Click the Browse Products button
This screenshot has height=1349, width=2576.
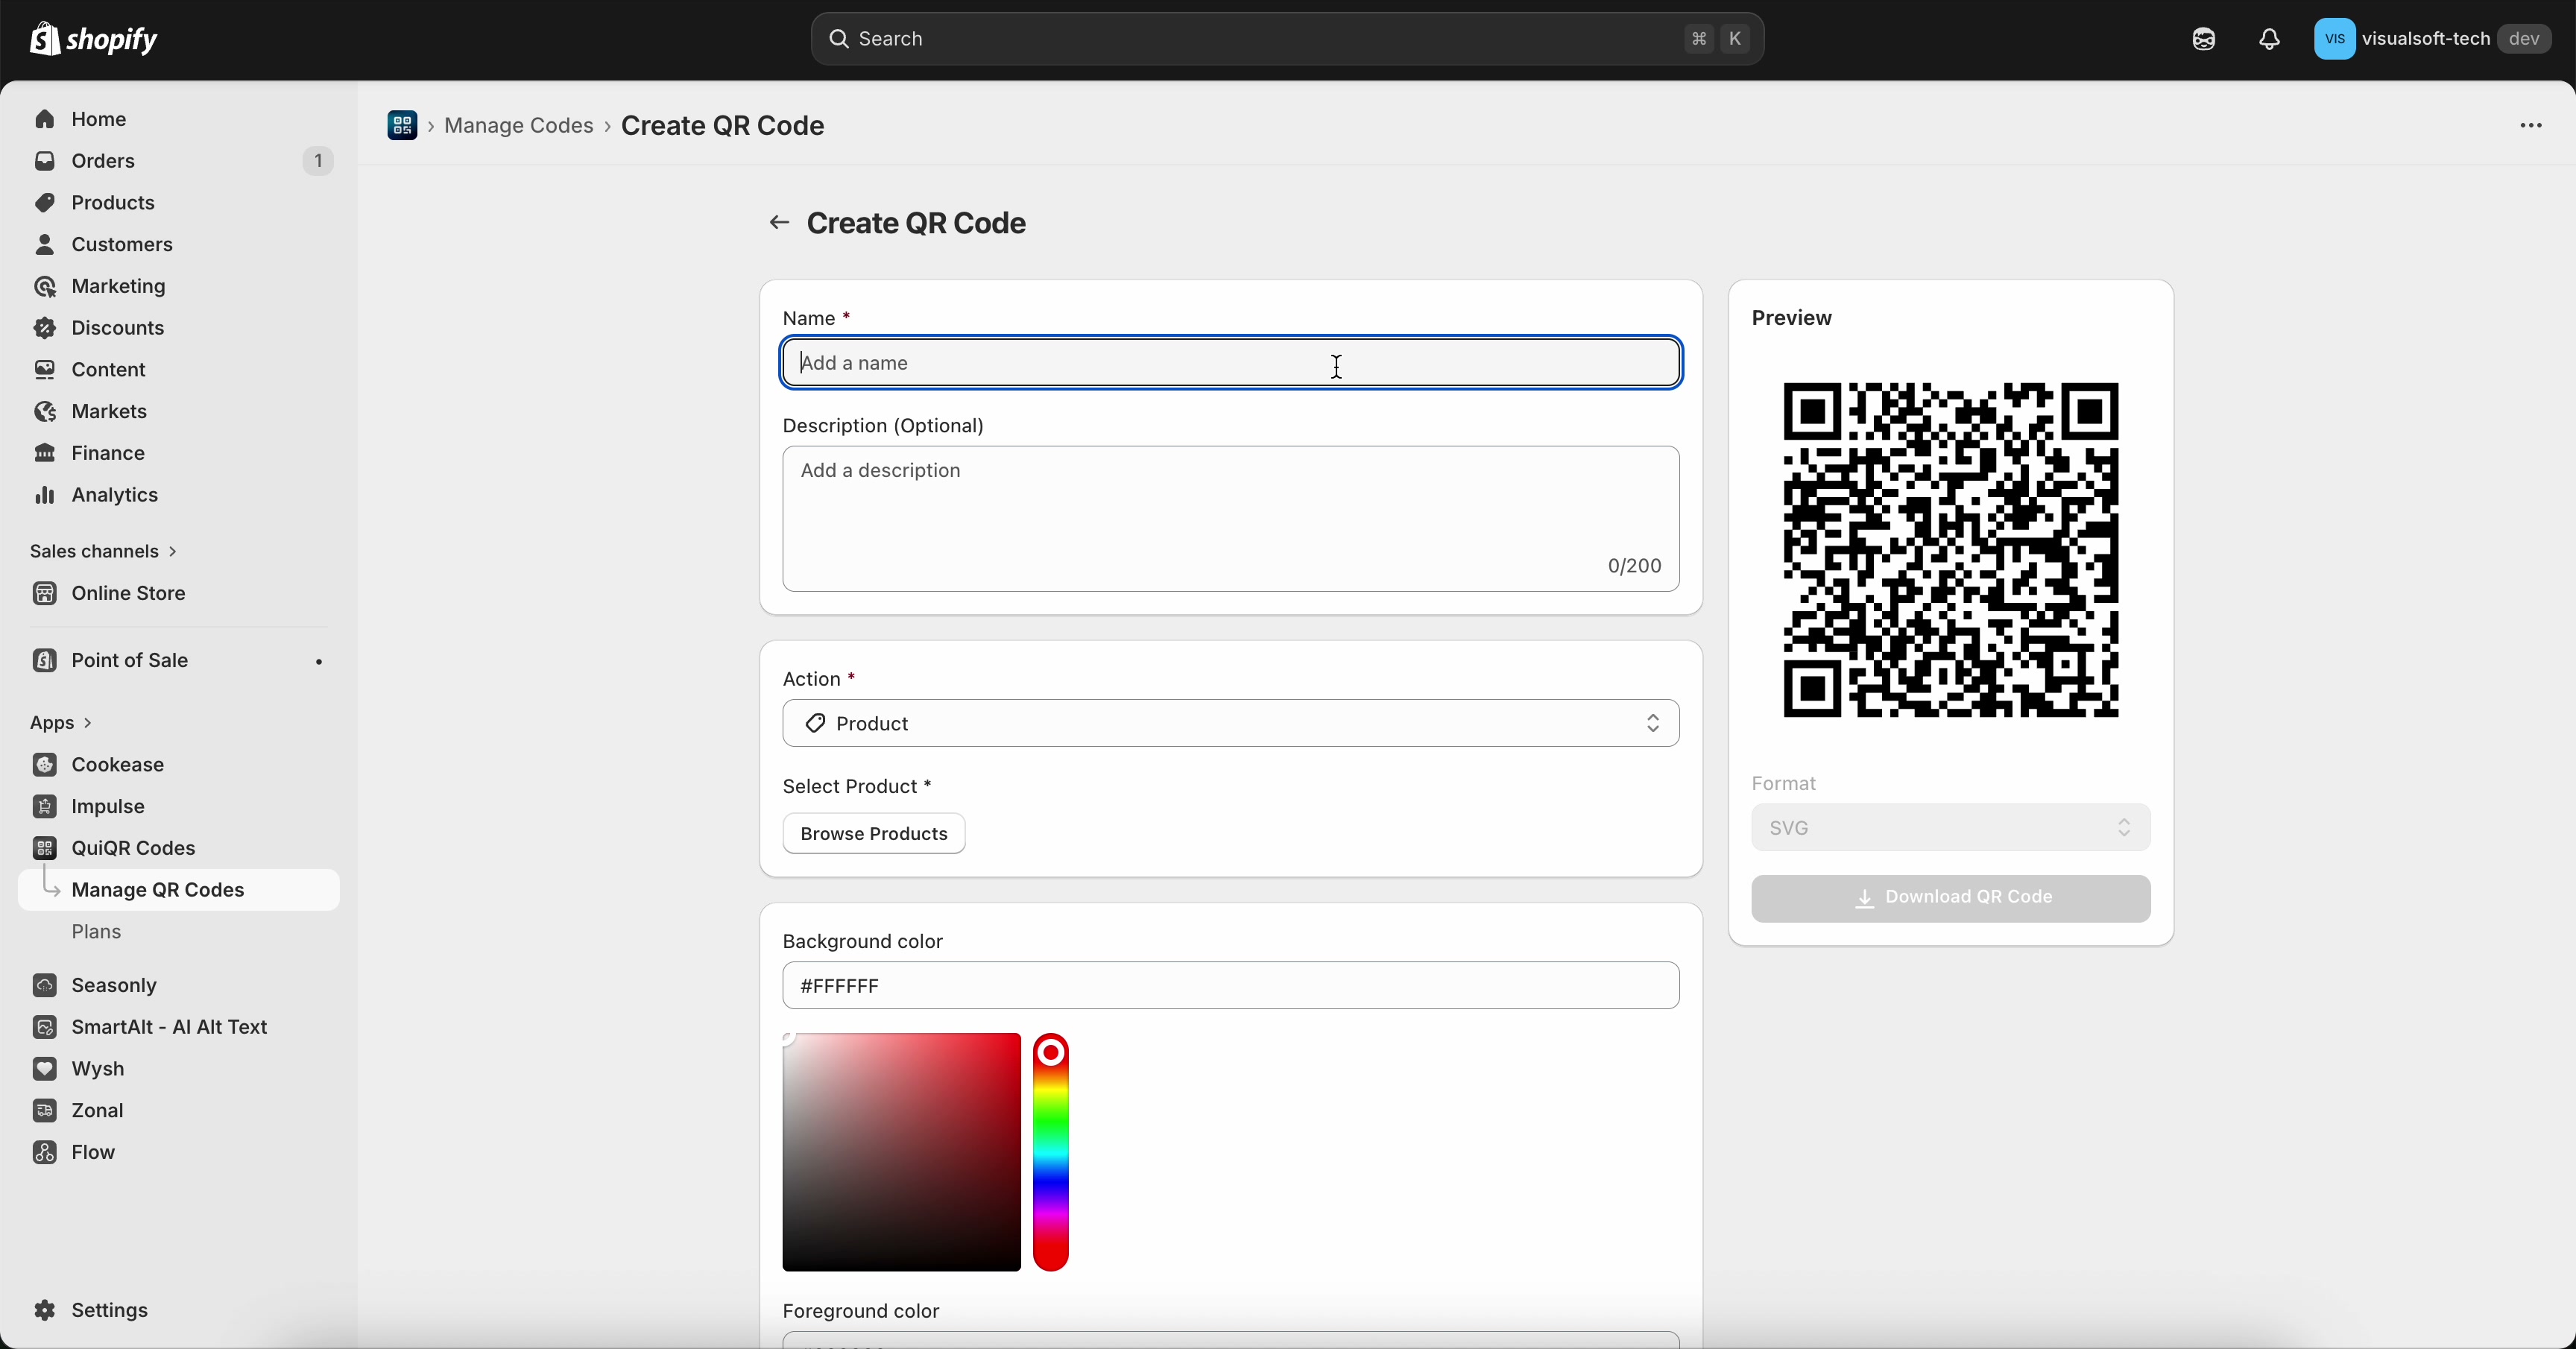click(x=872, y=833)
